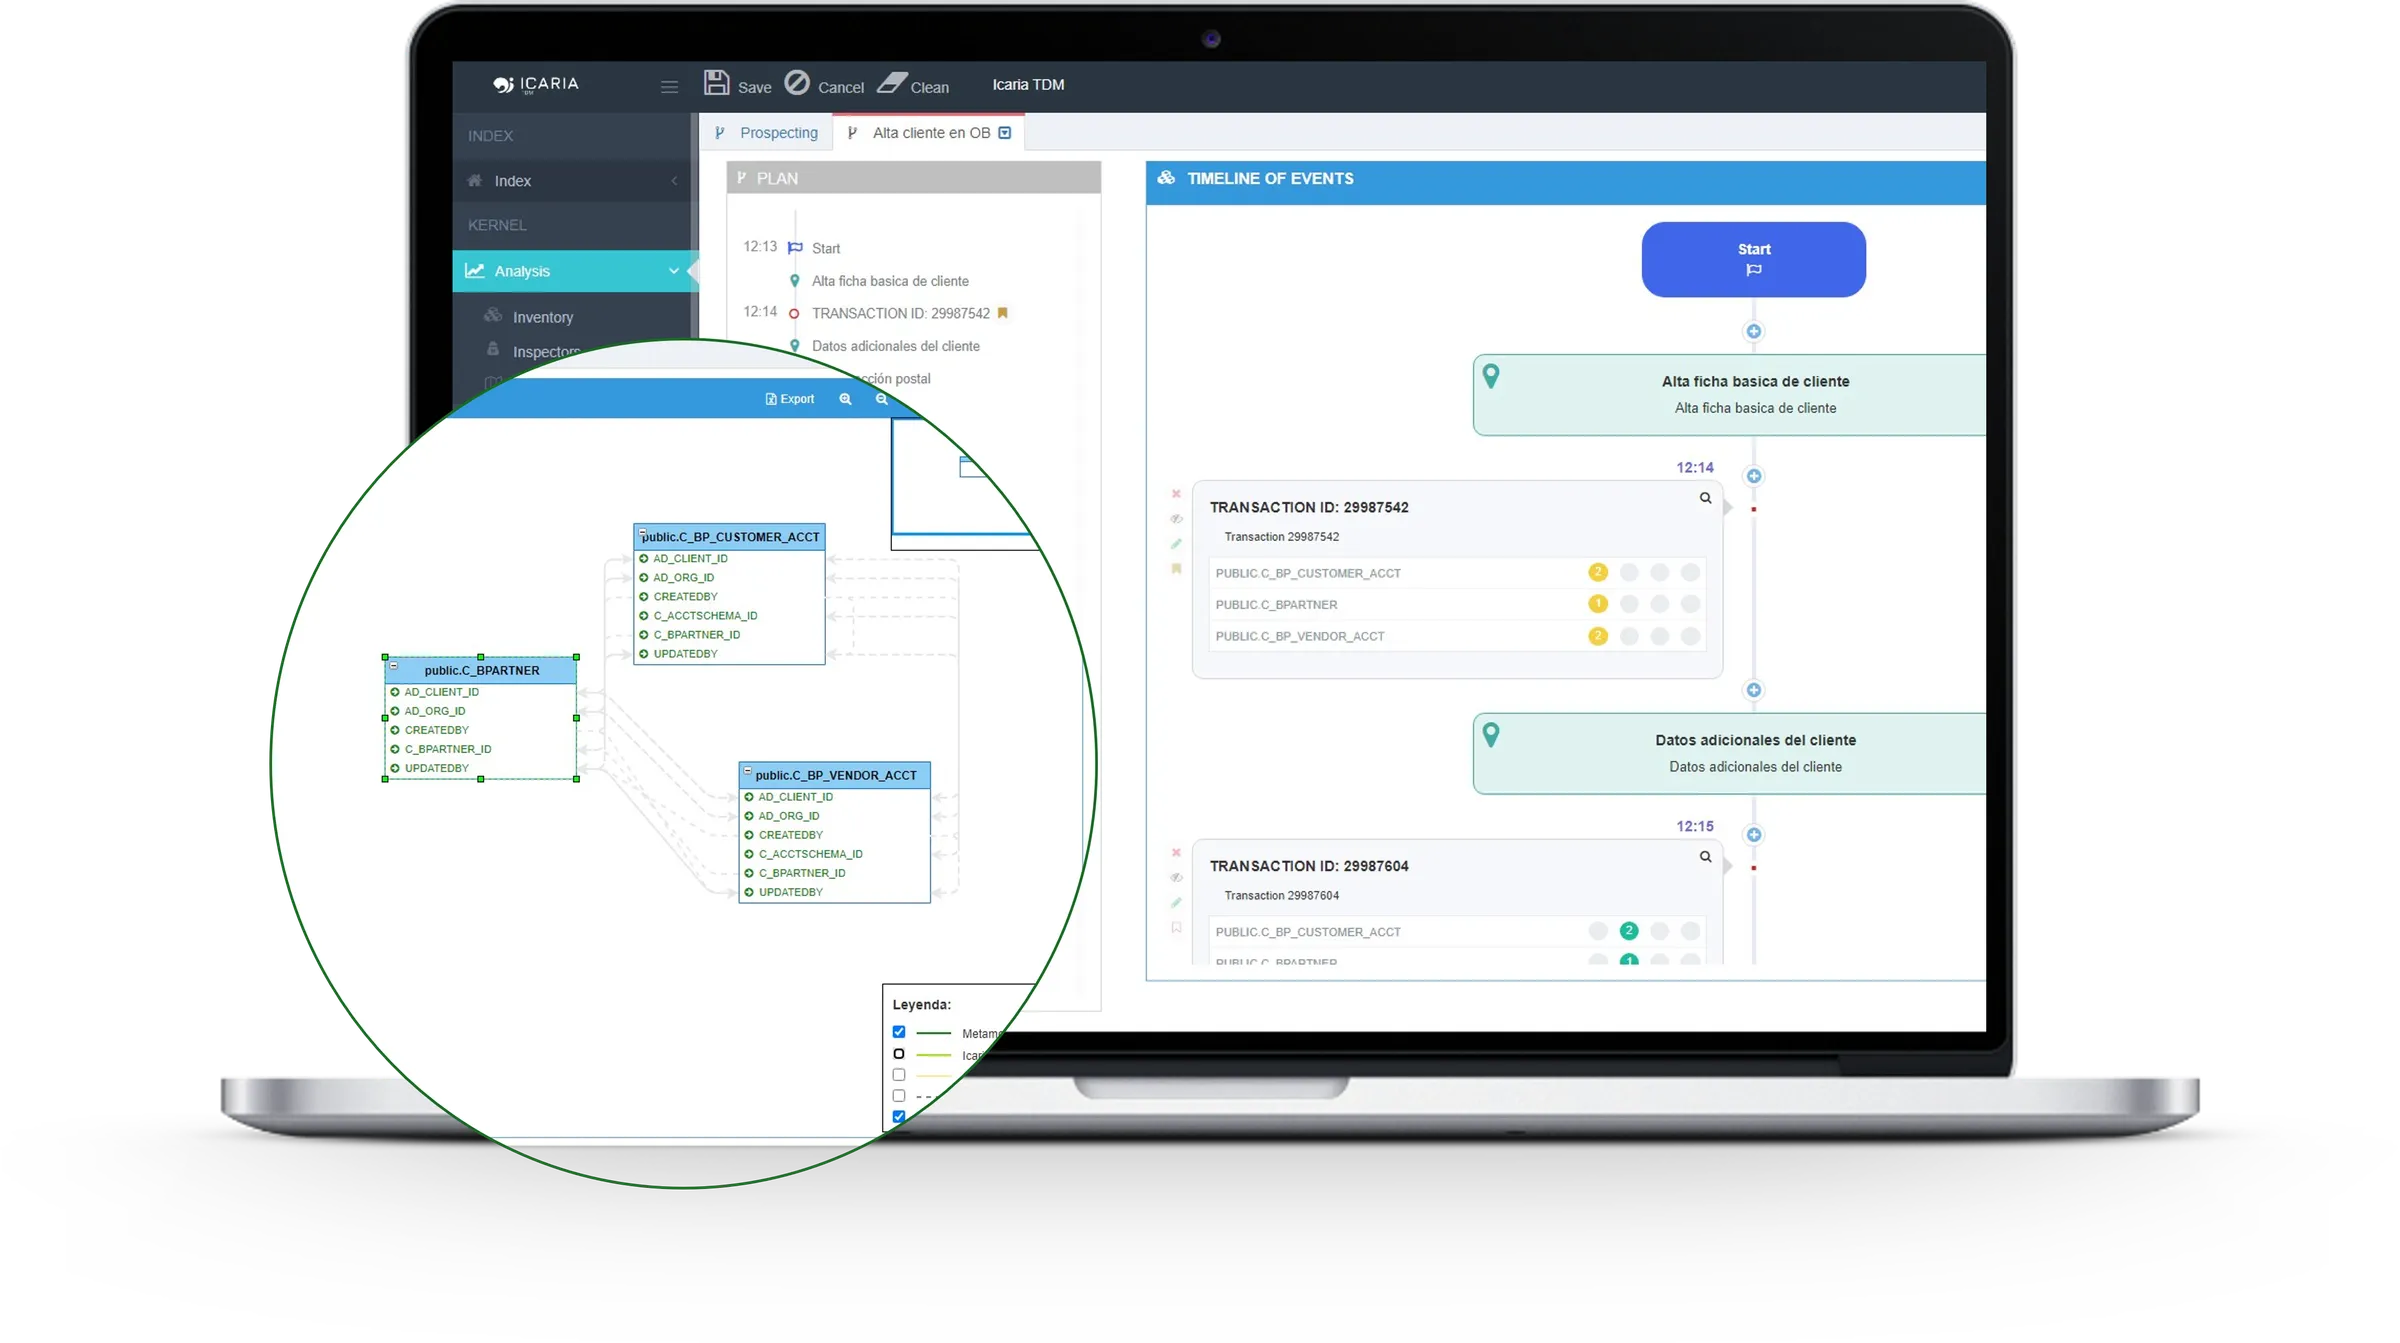Delete transaction 29987604 with red X
Image resolution: width=2400 pixels, height=1343 pixels.
(x=1176, y=853)
